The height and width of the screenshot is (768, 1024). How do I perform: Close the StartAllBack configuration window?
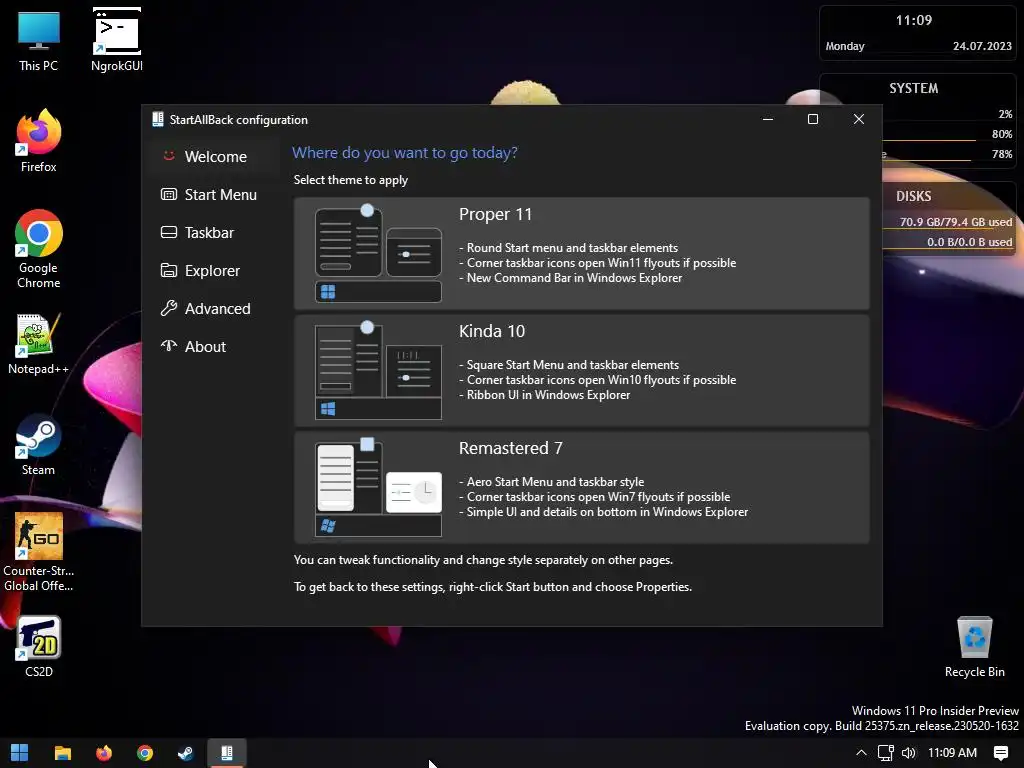point(859,119)
